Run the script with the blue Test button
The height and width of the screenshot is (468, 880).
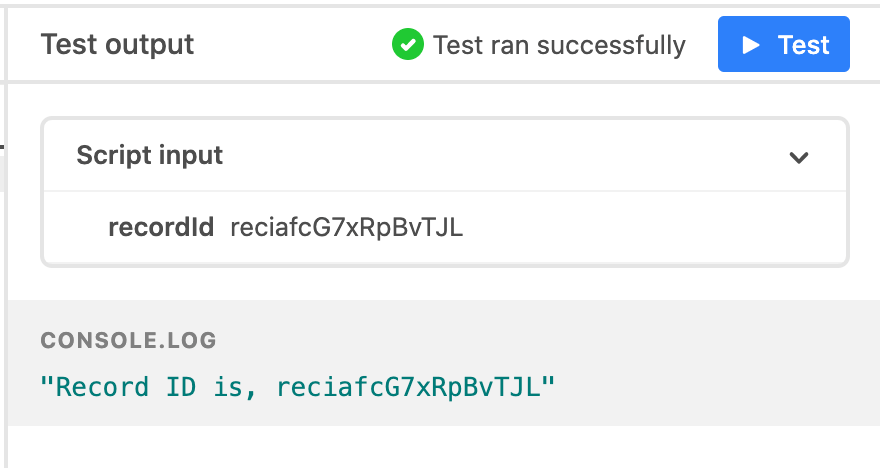[x=783, y=44]
